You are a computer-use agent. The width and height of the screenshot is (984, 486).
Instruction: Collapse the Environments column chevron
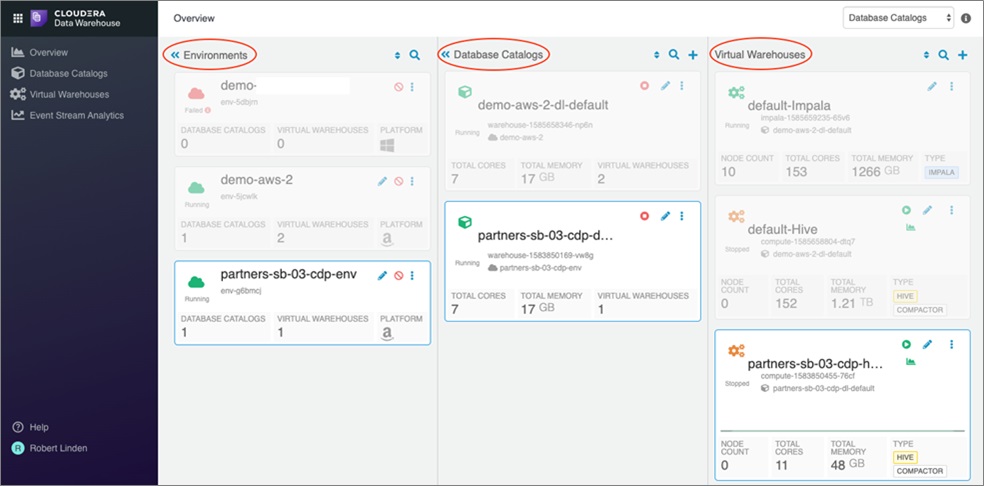(175, 55)
